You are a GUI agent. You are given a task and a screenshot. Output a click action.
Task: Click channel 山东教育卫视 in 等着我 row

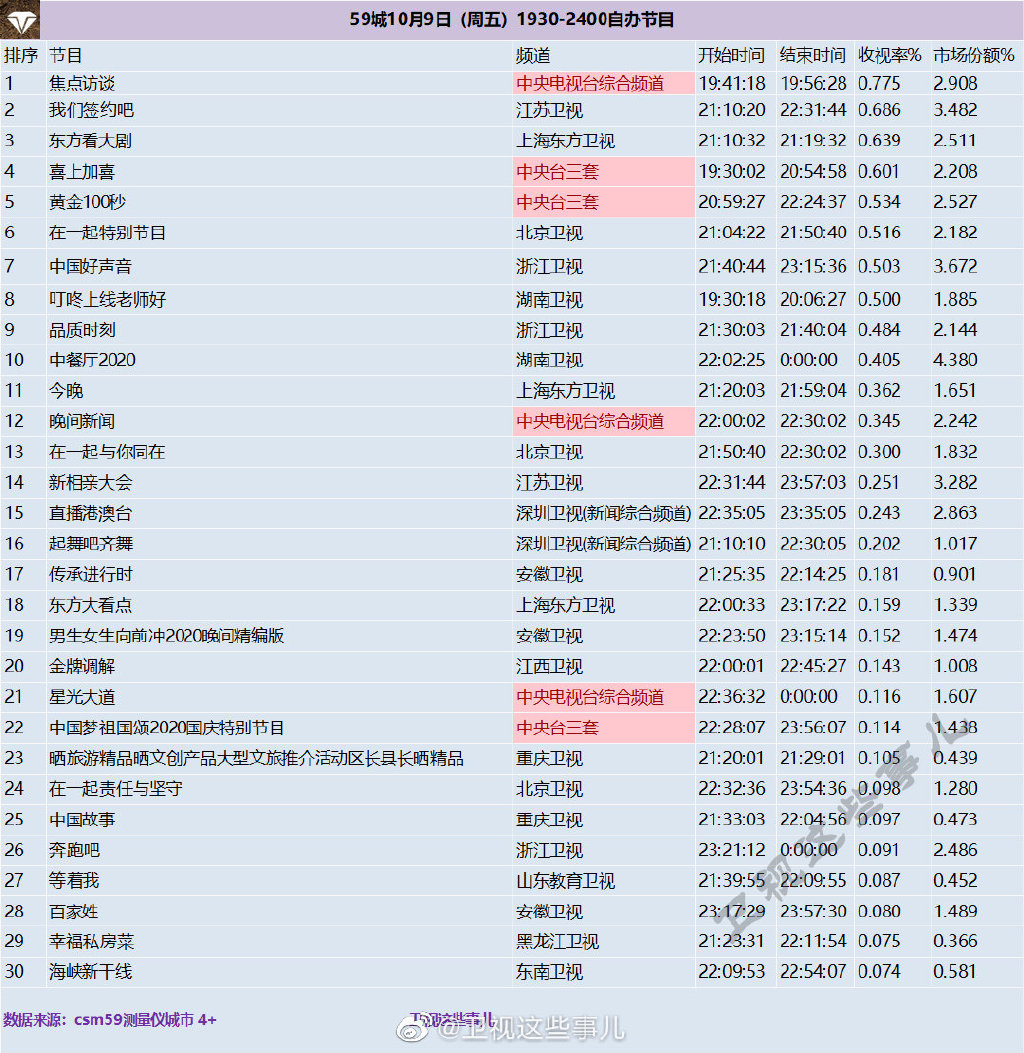565,881
